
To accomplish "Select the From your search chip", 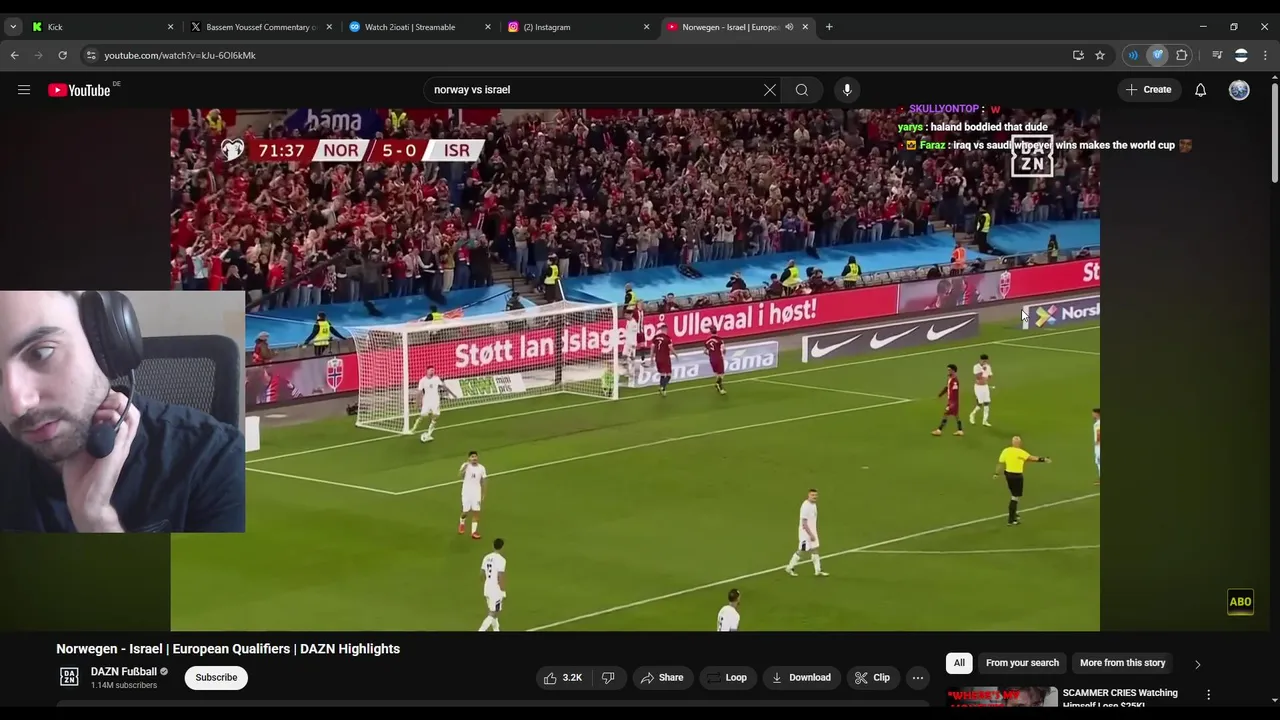I will (1022, 663).
